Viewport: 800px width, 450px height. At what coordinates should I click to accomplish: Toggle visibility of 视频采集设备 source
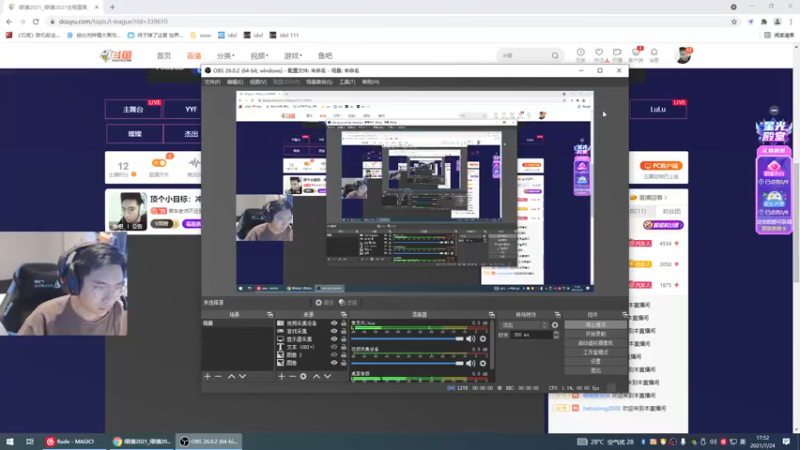(x=334, y=323)
